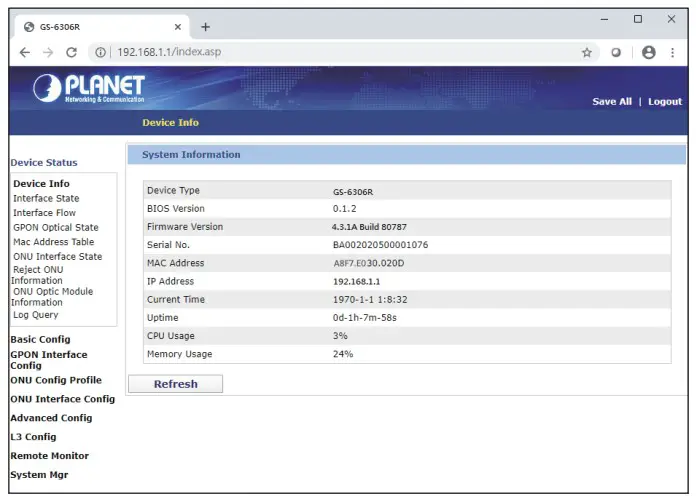Image resolution: width=696 pixels, height=500 pixels.
Task: Expand the System Mgr section
Action: pyautogui.click(x=40, y=475)
